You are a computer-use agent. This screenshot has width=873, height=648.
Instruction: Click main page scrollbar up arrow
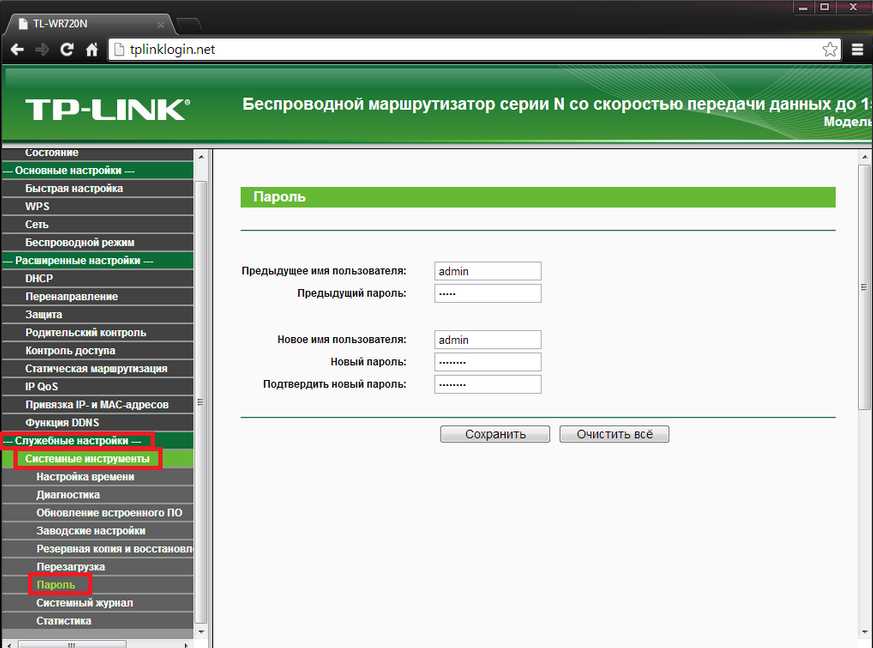pos(865,157)
